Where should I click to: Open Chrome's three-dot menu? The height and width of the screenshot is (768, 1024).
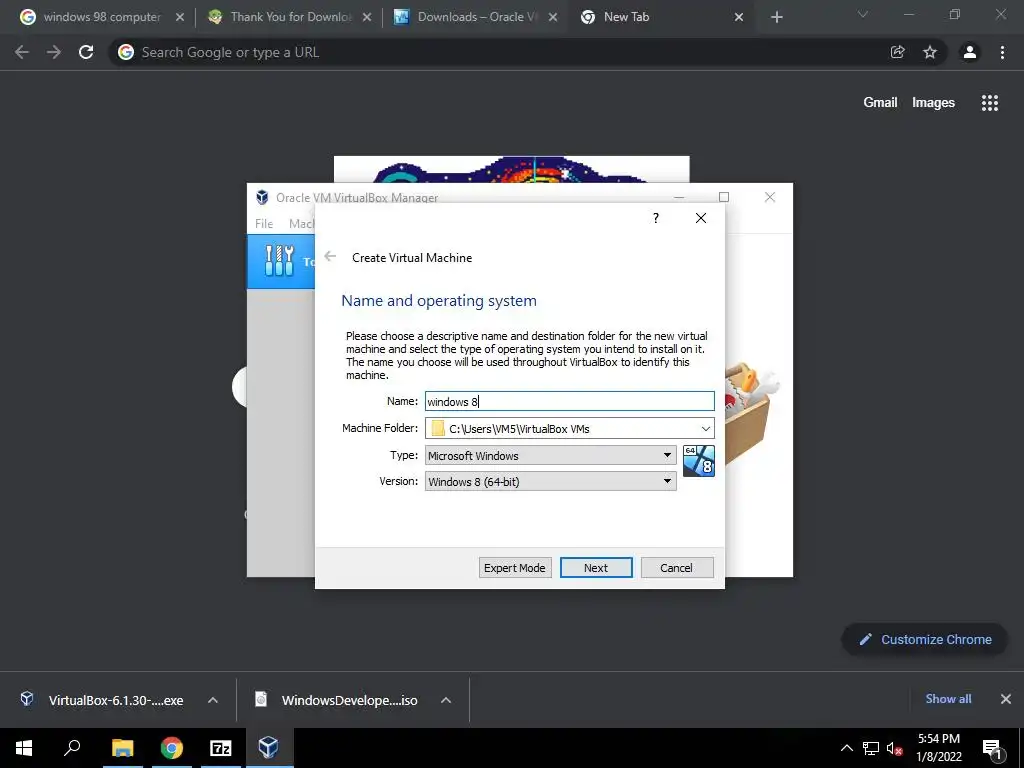coord(1002,52)
